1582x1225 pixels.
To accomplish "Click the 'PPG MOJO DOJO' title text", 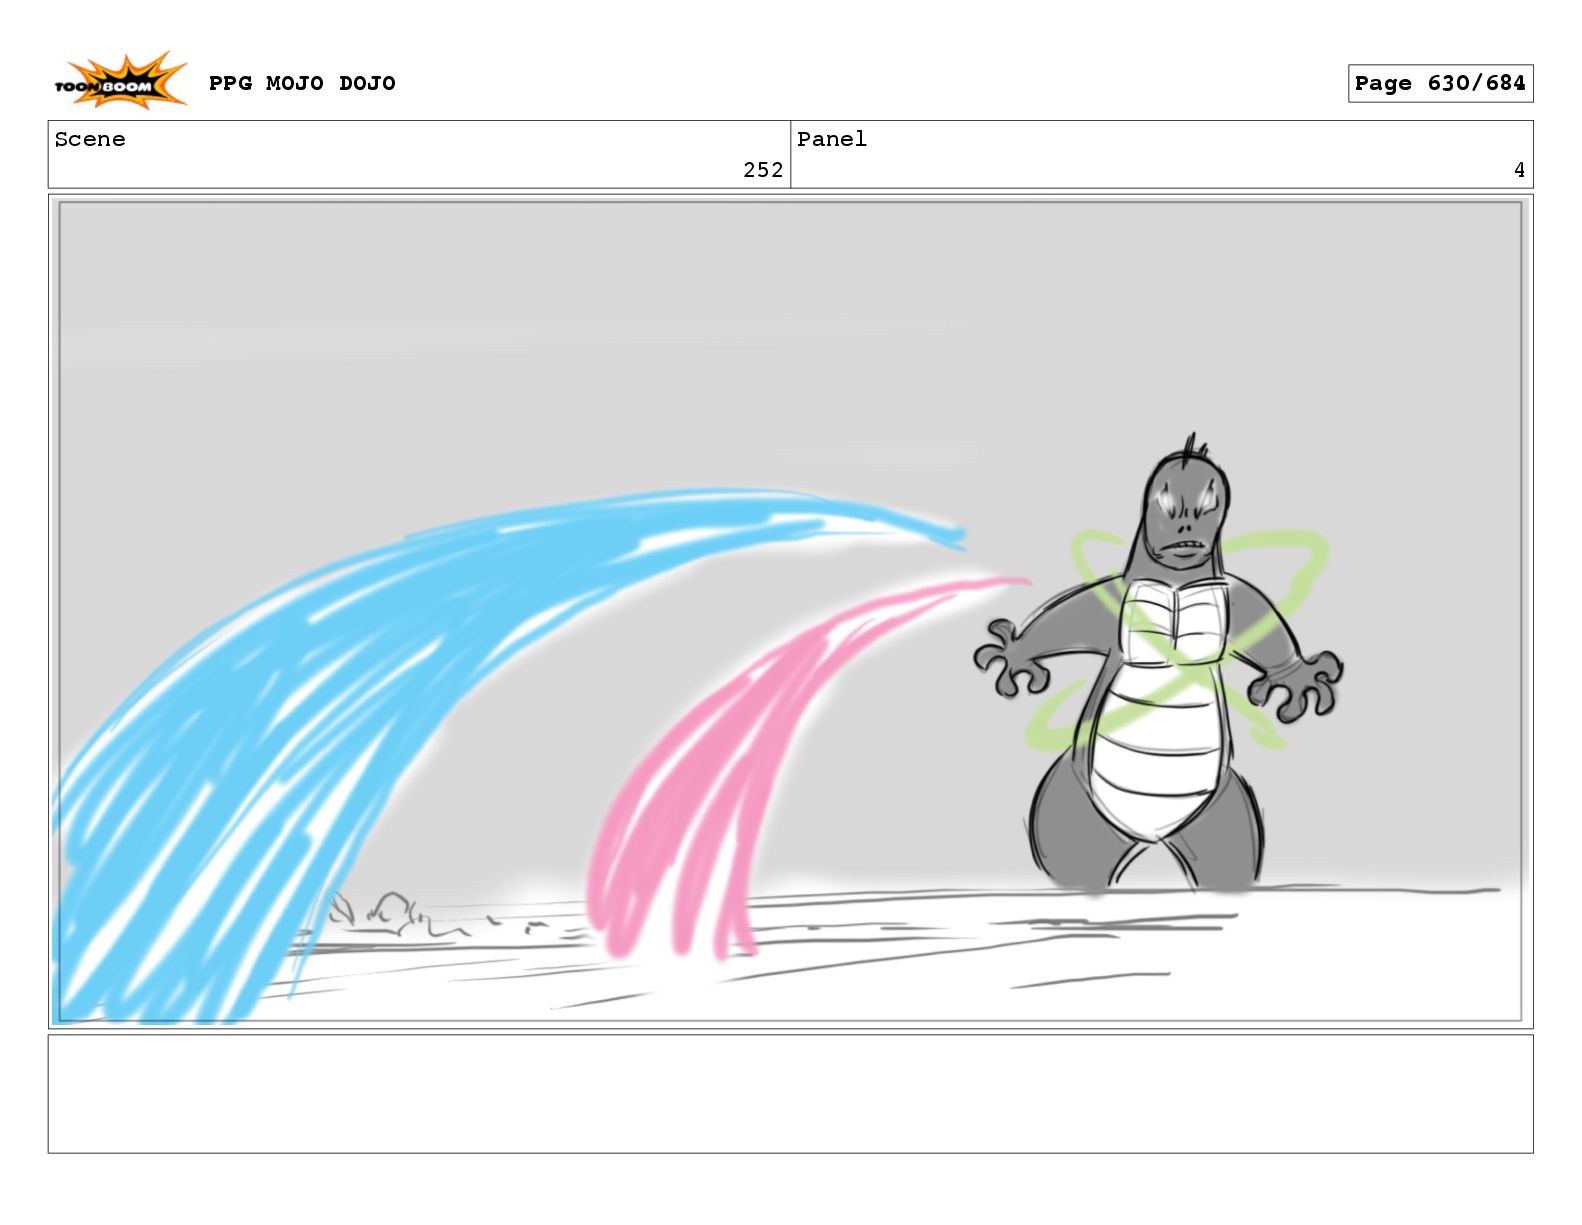I will [x=302, y=83].
